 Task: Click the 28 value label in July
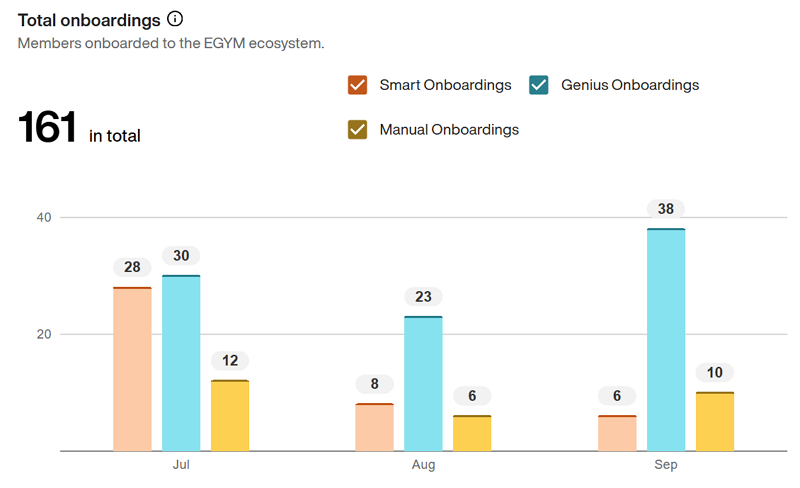[x=132, y=267]
